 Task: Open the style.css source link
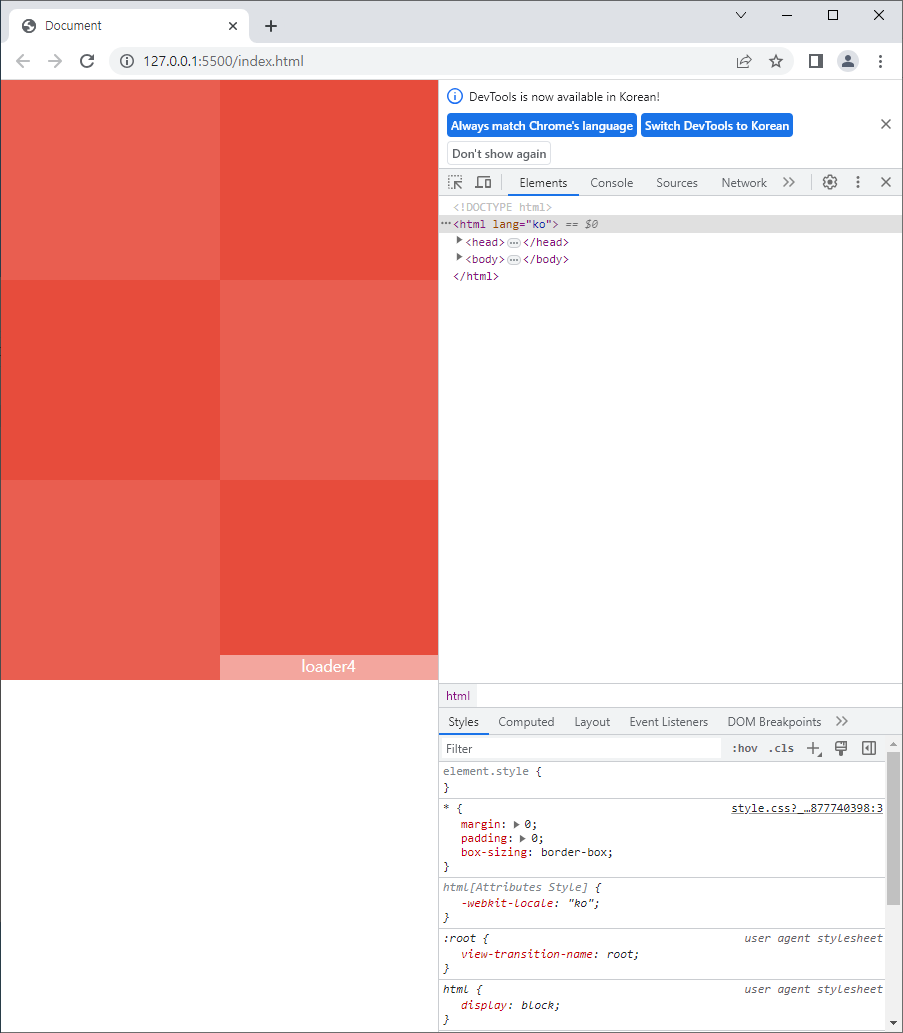807,808
